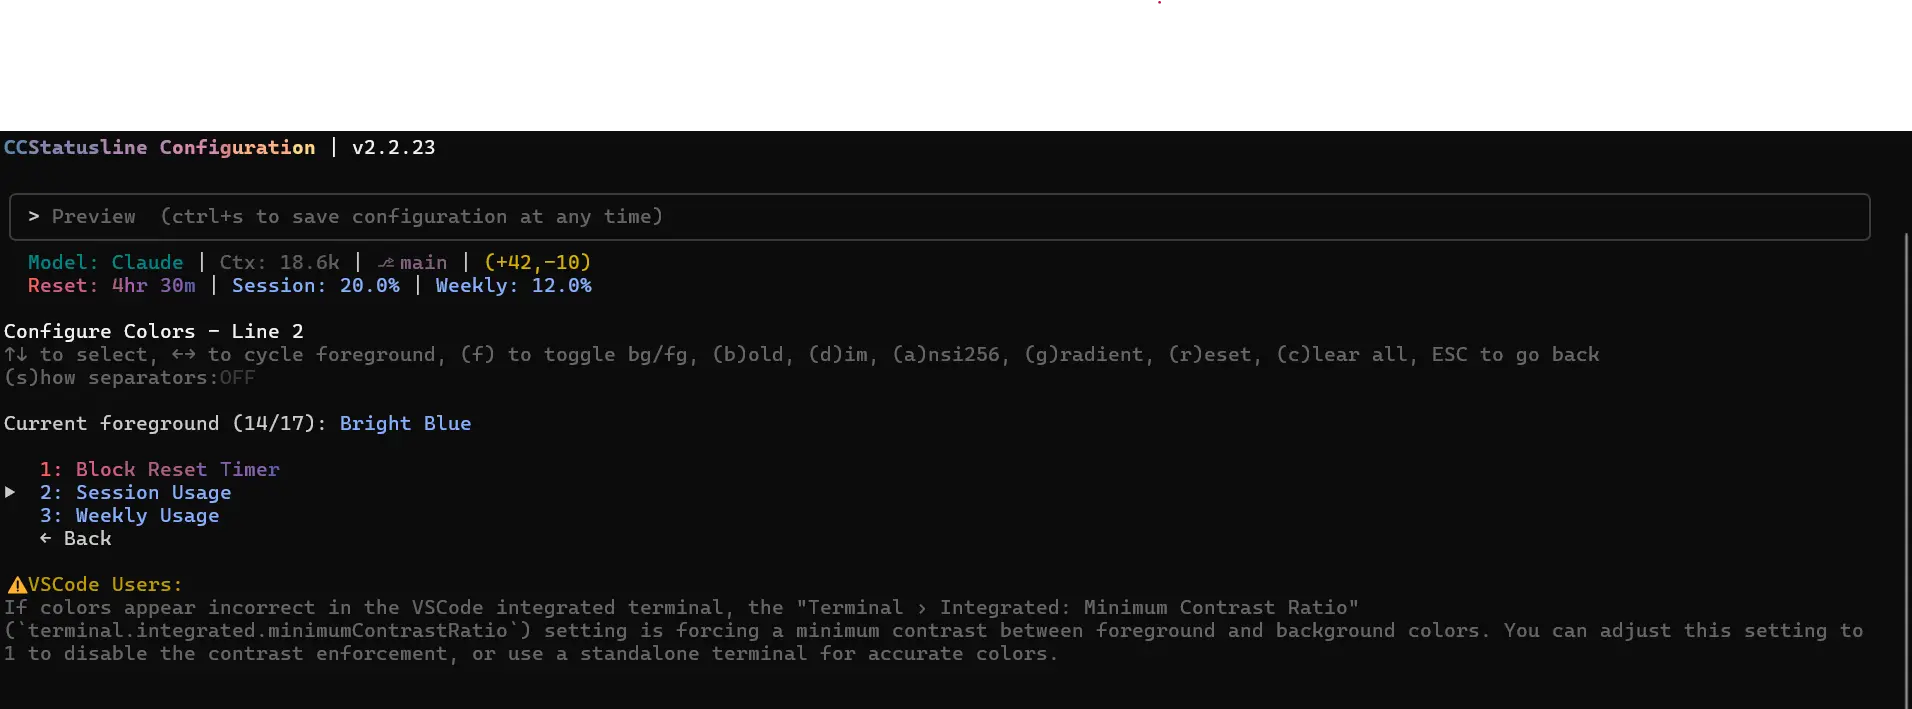Click the Preview box header
The width and height of the screenshot is (1912, 709).
coord(939,217)
